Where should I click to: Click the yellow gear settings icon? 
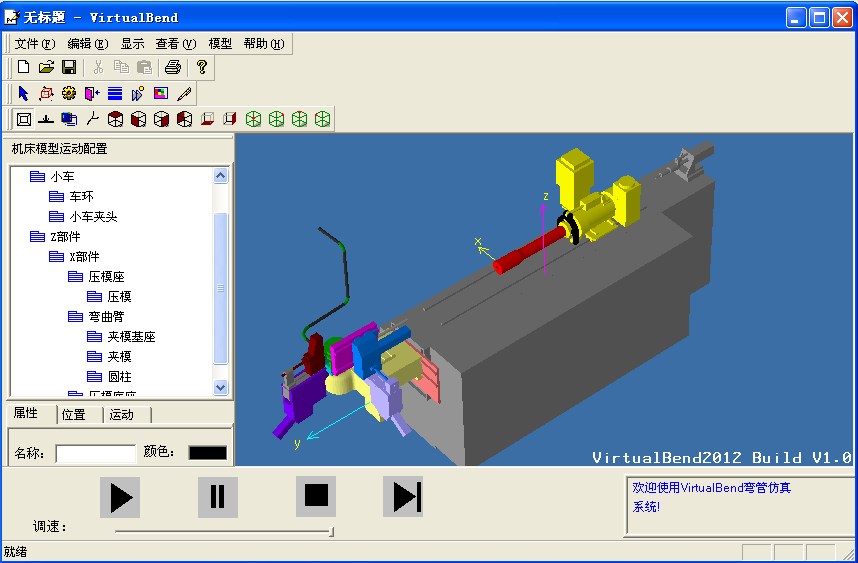coord(69,94)
